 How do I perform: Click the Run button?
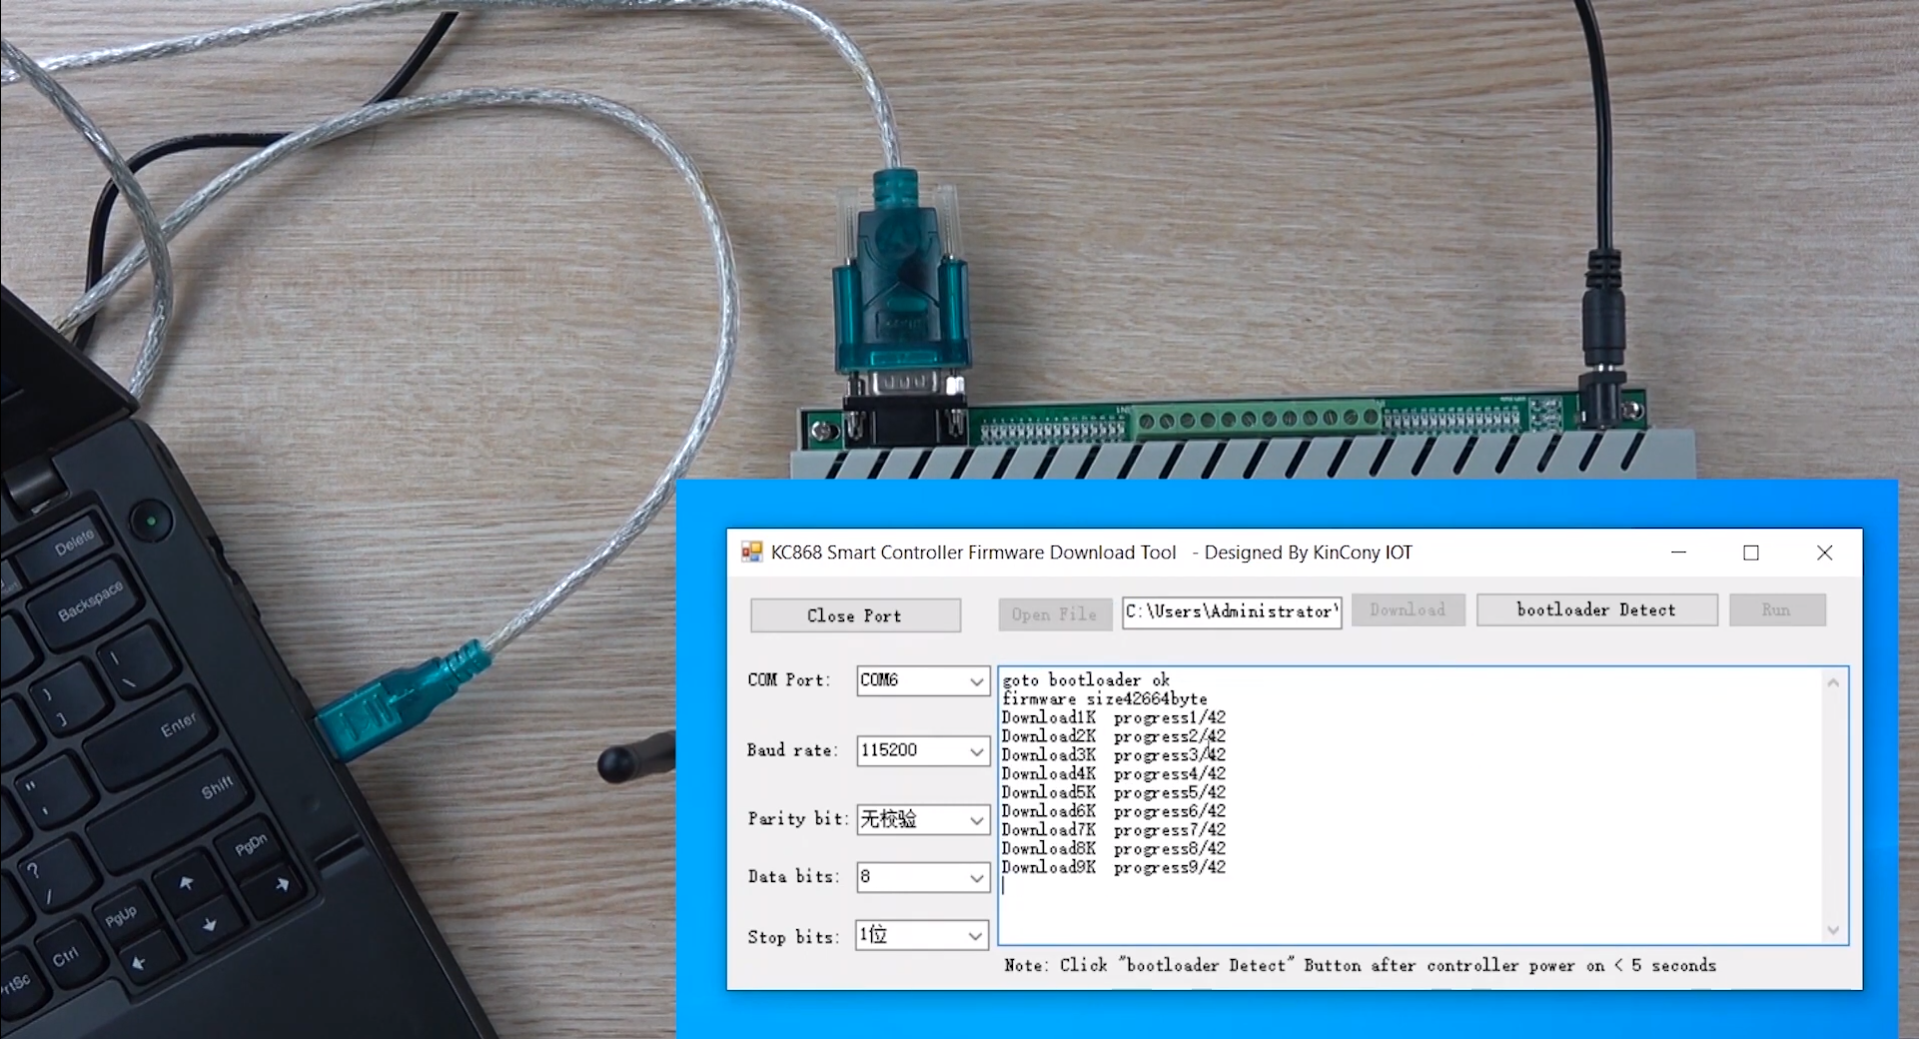(1776, 610)
